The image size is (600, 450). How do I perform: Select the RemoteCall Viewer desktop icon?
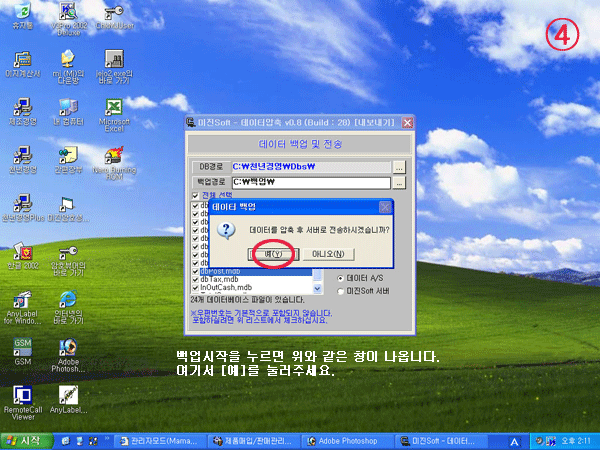coord(23,403)
